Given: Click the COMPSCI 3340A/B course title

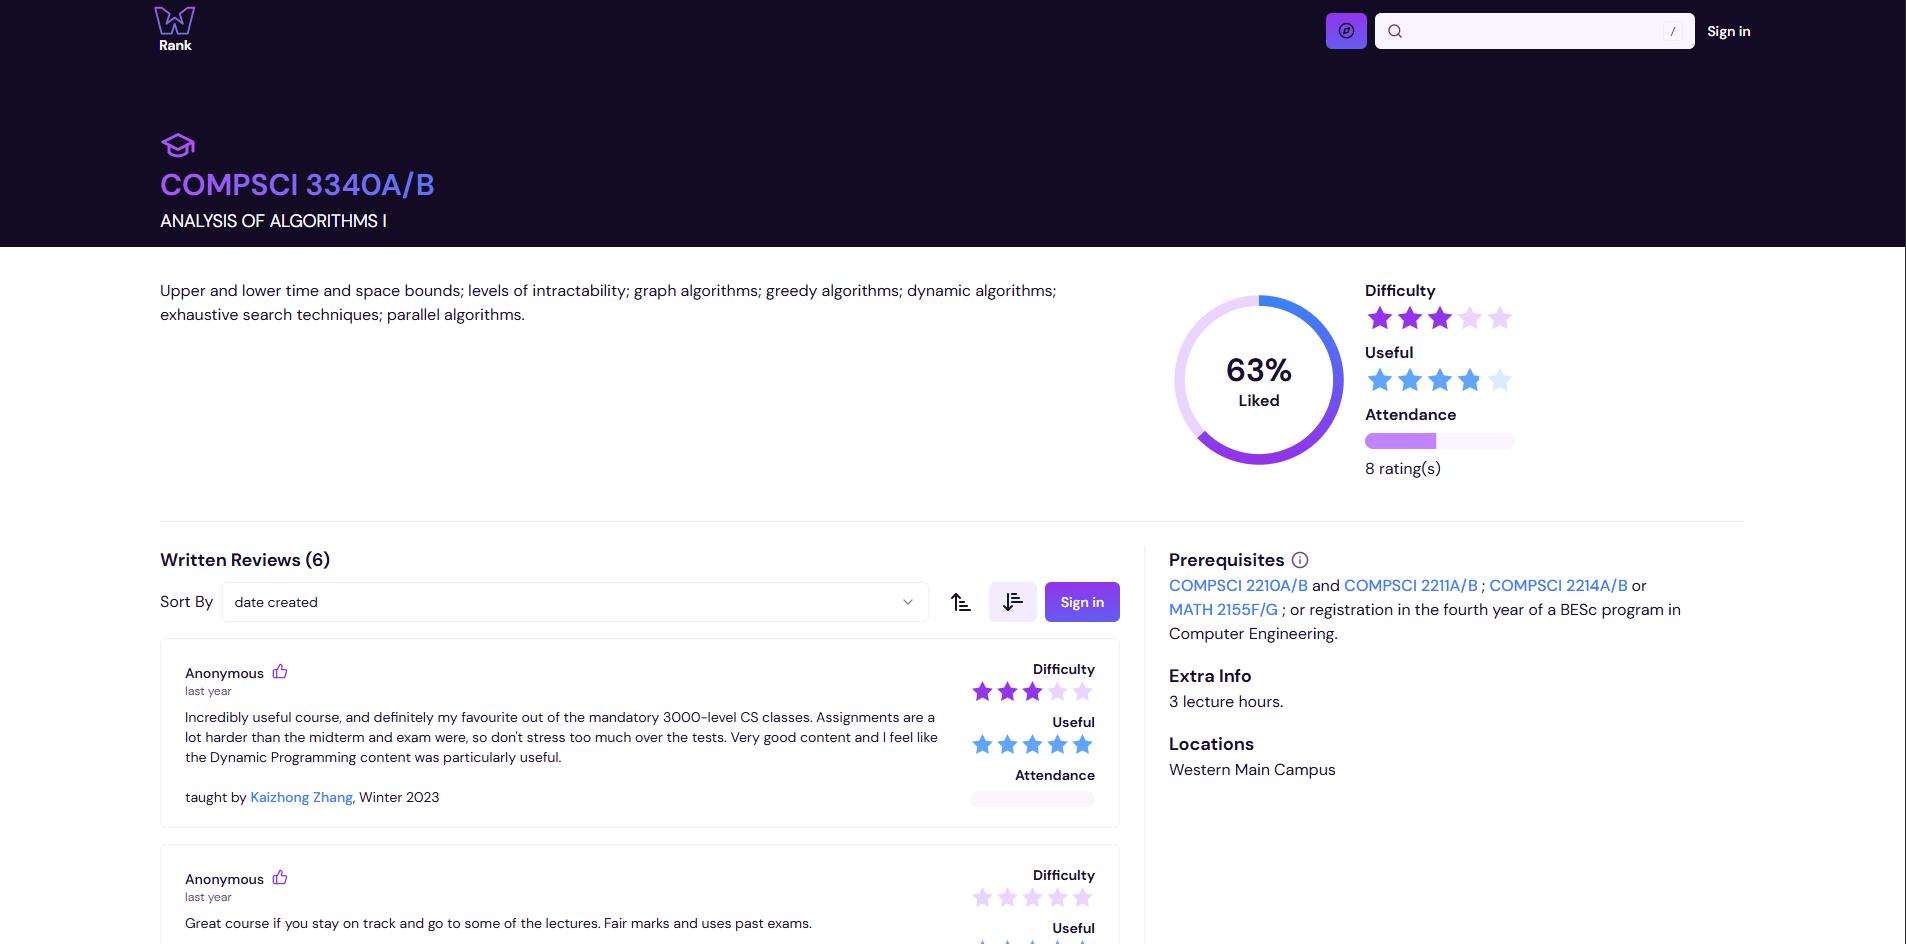Looking at the screenshot, I should [x=297, y=185].
